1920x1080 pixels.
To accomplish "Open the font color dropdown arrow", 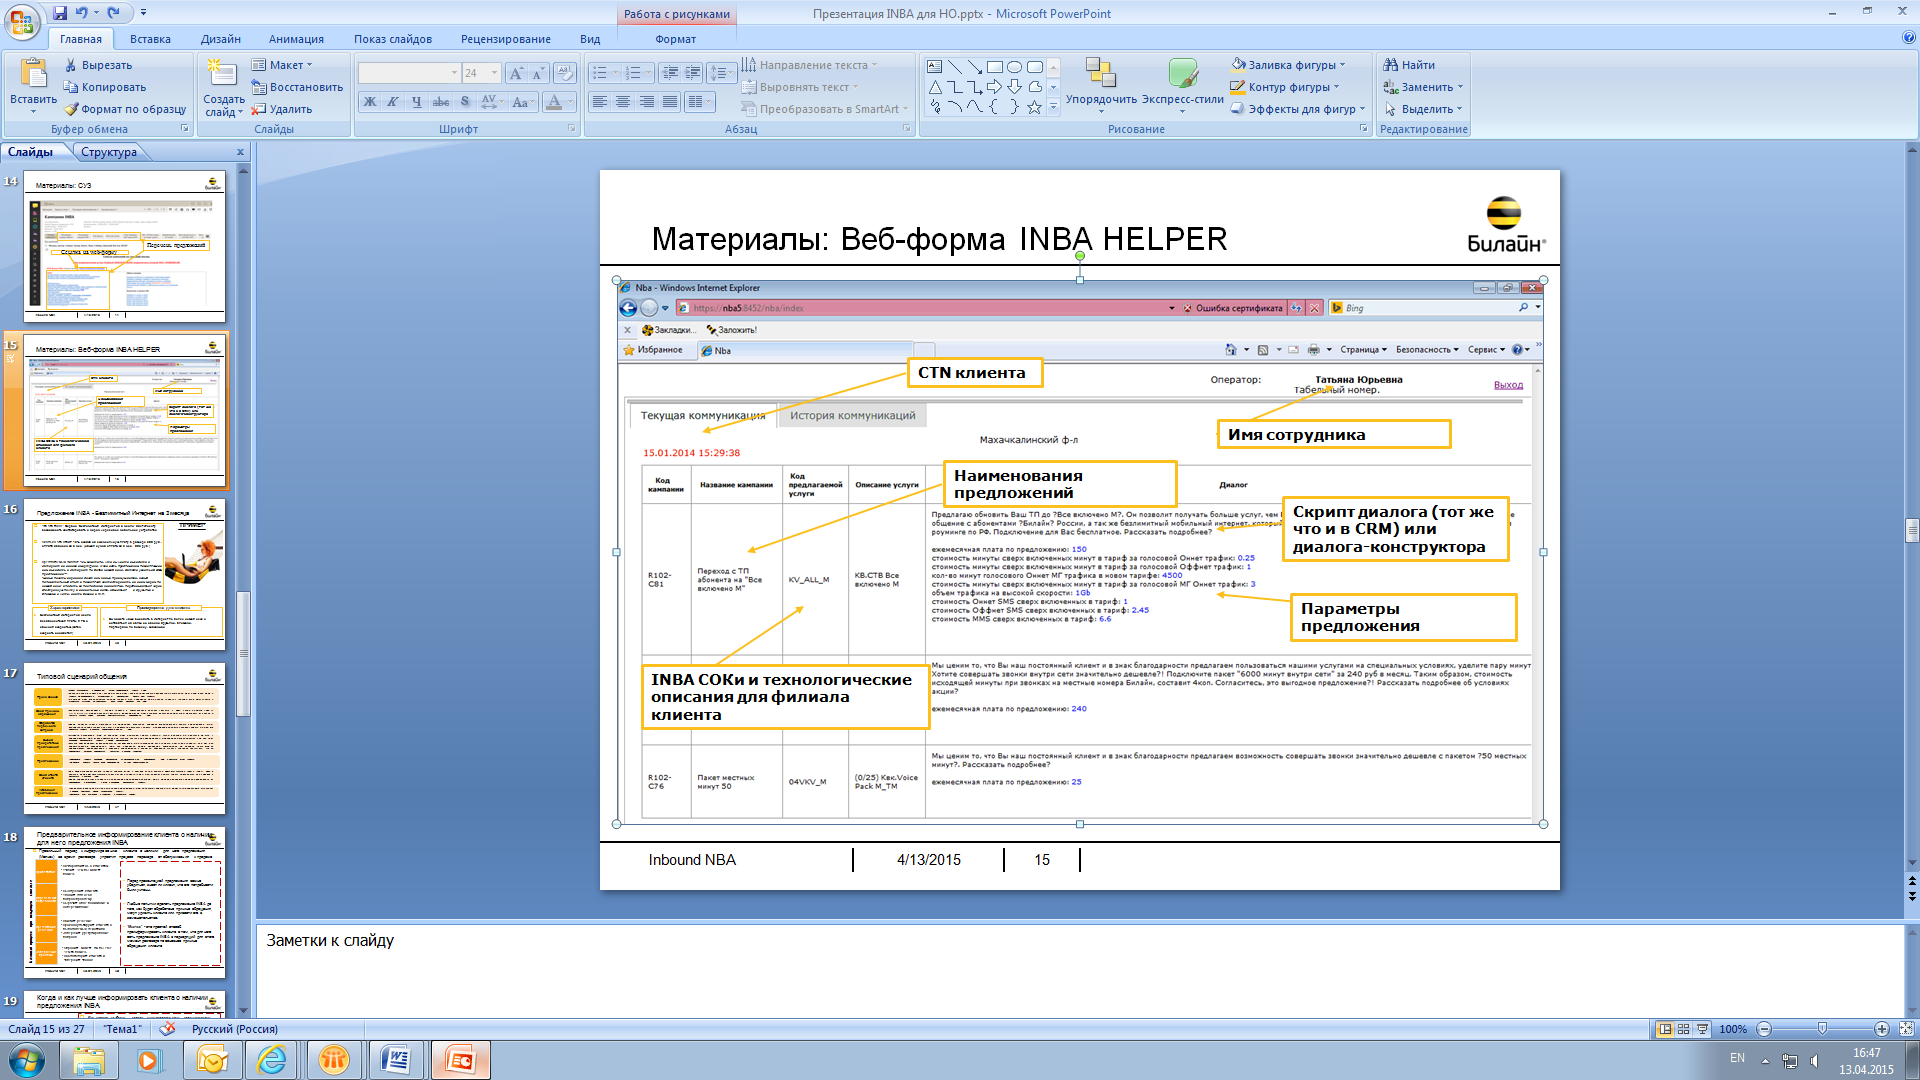I will (570, 102).
